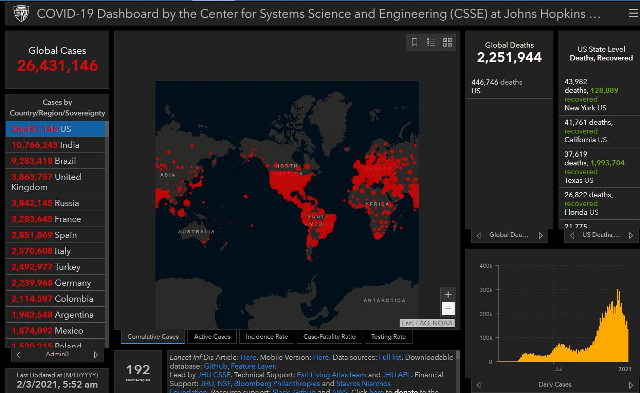Click the country list vertical scrollbar
Viewport: 640px width, 393px height.
[107, 234]
